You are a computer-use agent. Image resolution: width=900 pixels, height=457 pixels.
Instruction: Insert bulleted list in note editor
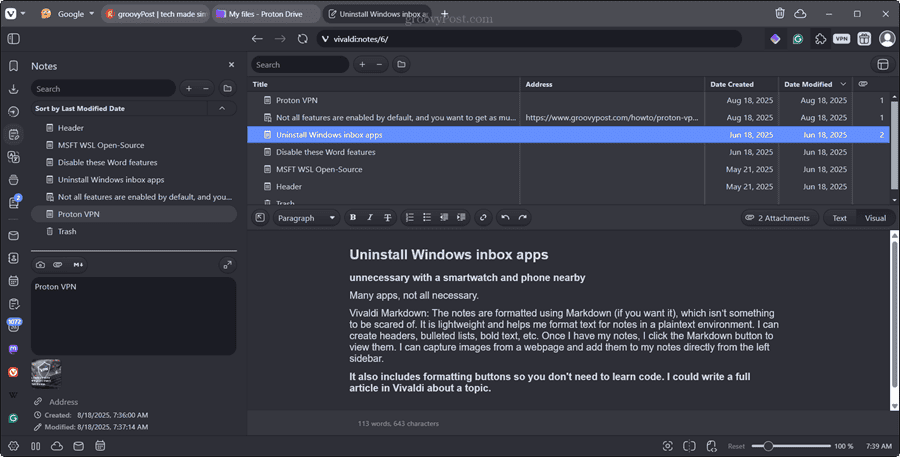[x=426, y=218]
